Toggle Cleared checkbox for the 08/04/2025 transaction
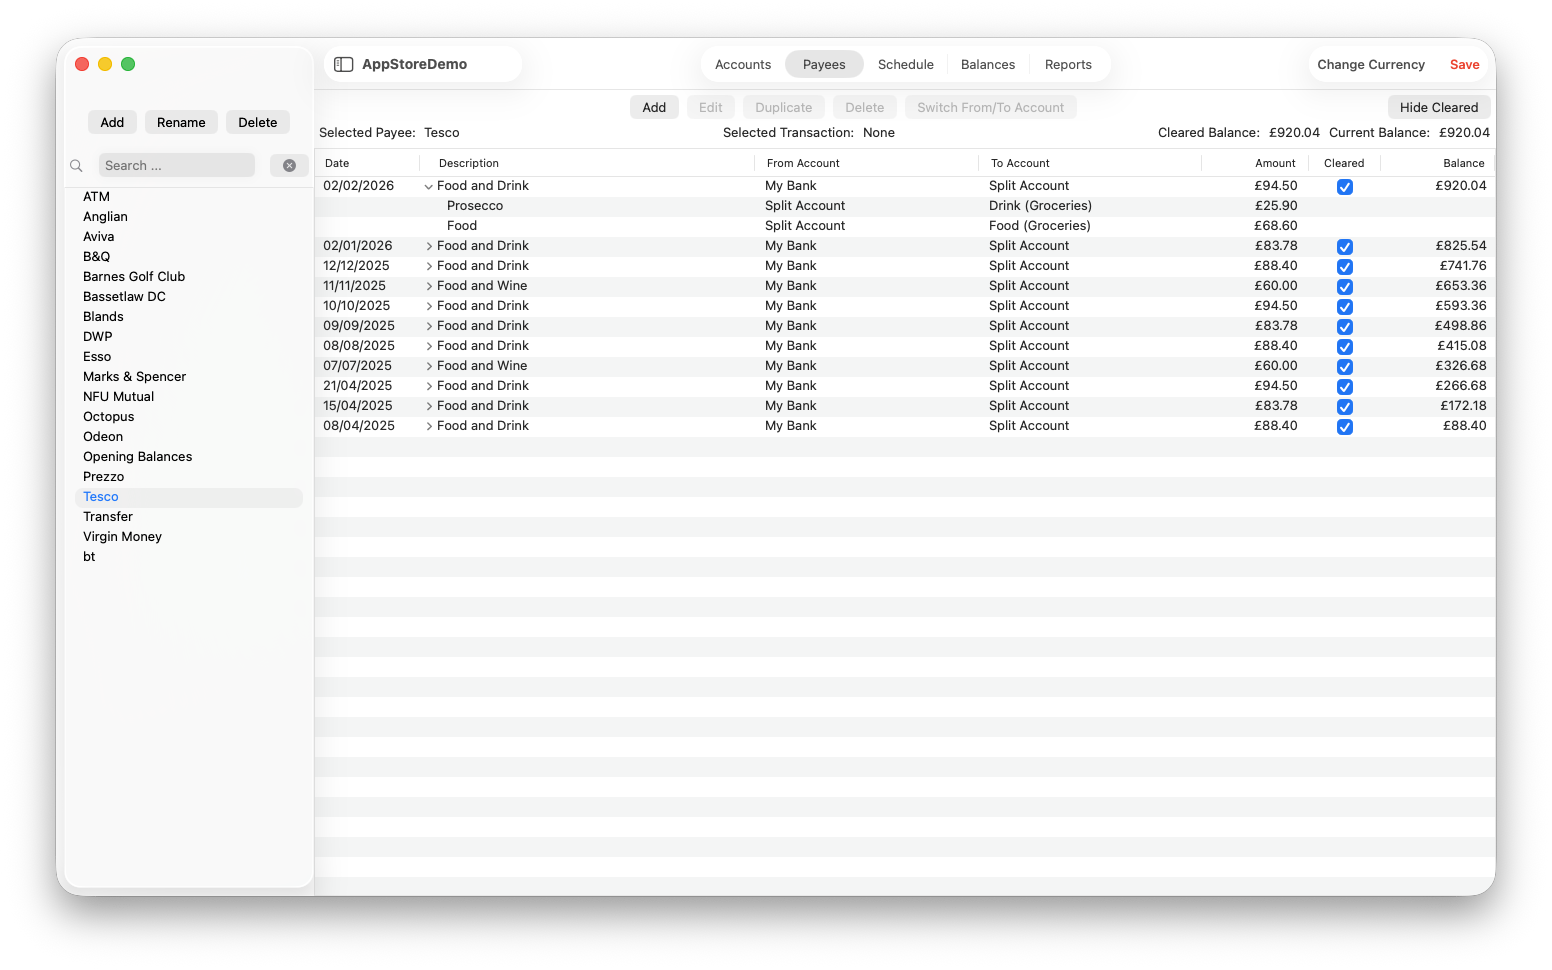Screen dimensions: 1552x970 tap(1345, 427)
